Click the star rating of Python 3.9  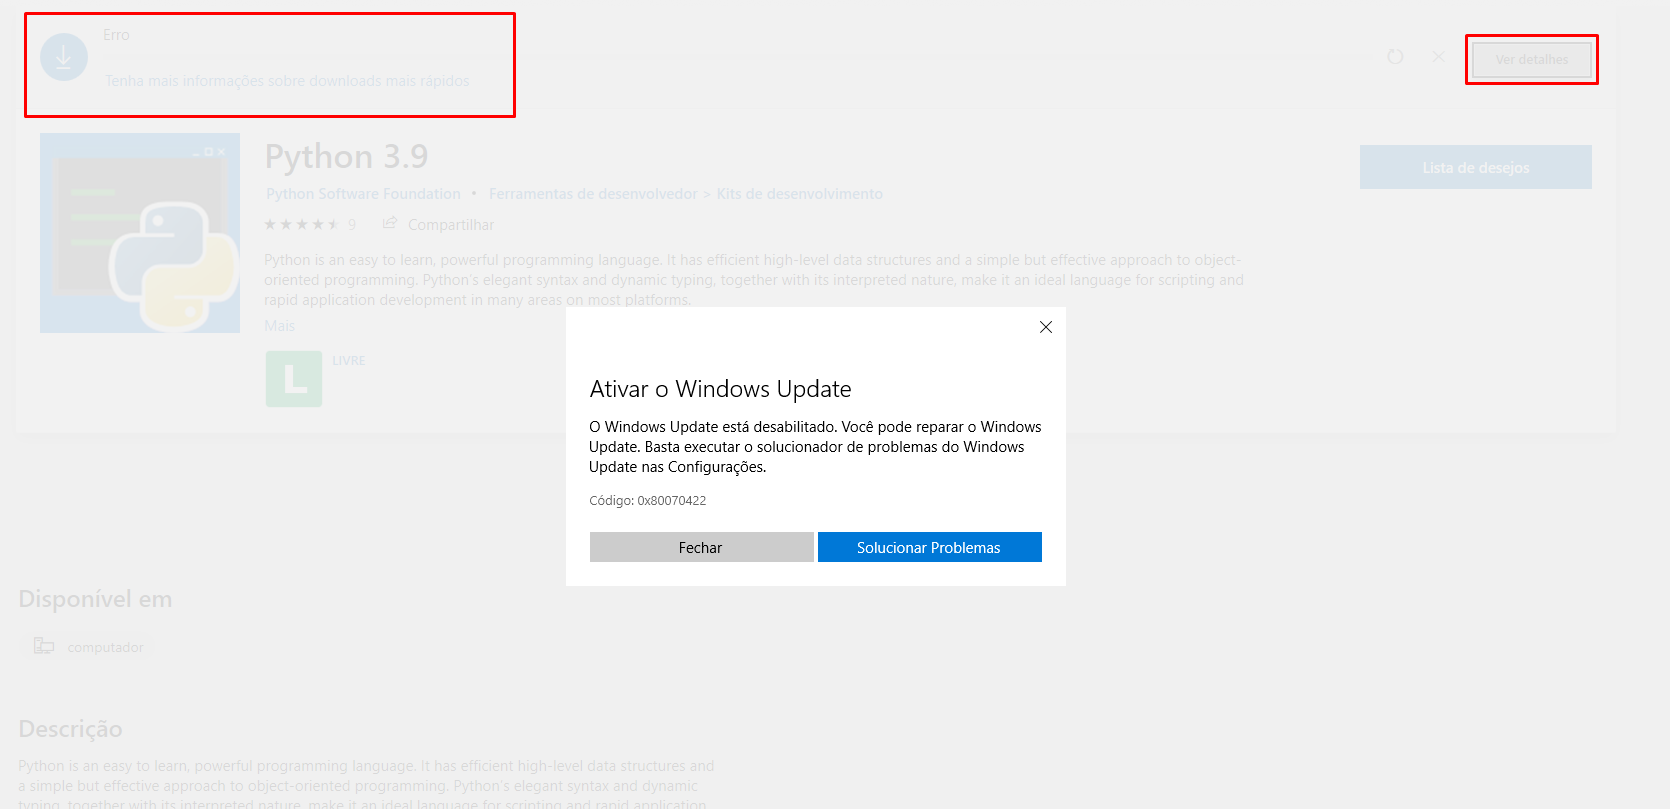click(x=302, y=225)
